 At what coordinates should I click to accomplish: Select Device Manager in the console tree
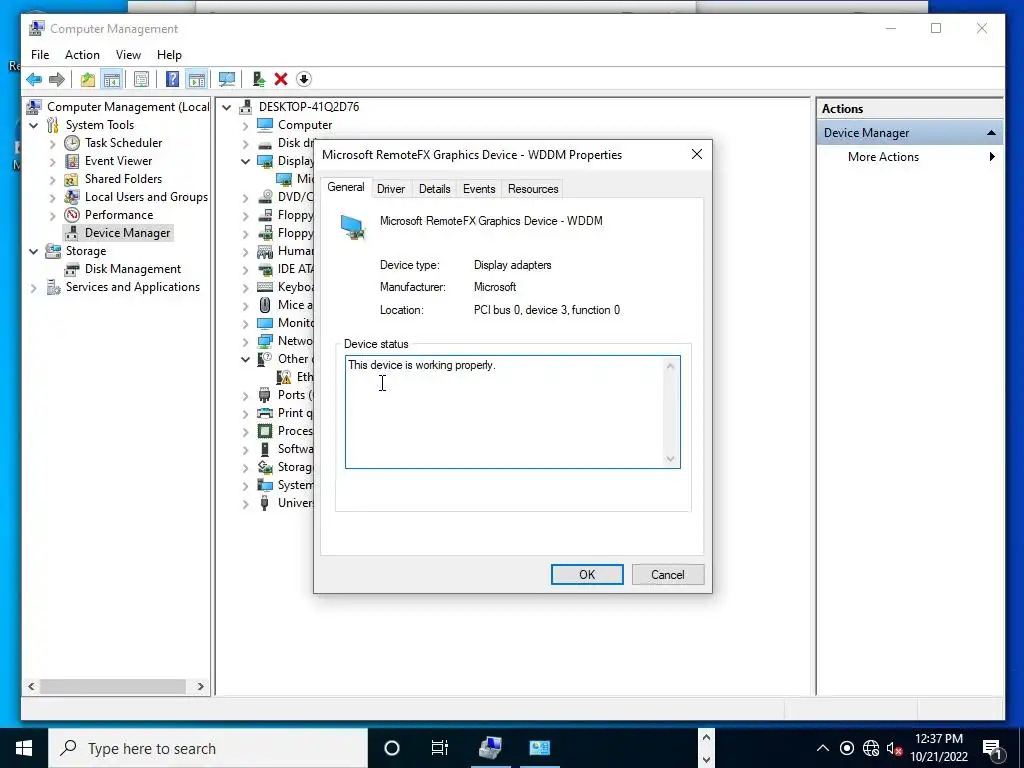coord(127,233)
